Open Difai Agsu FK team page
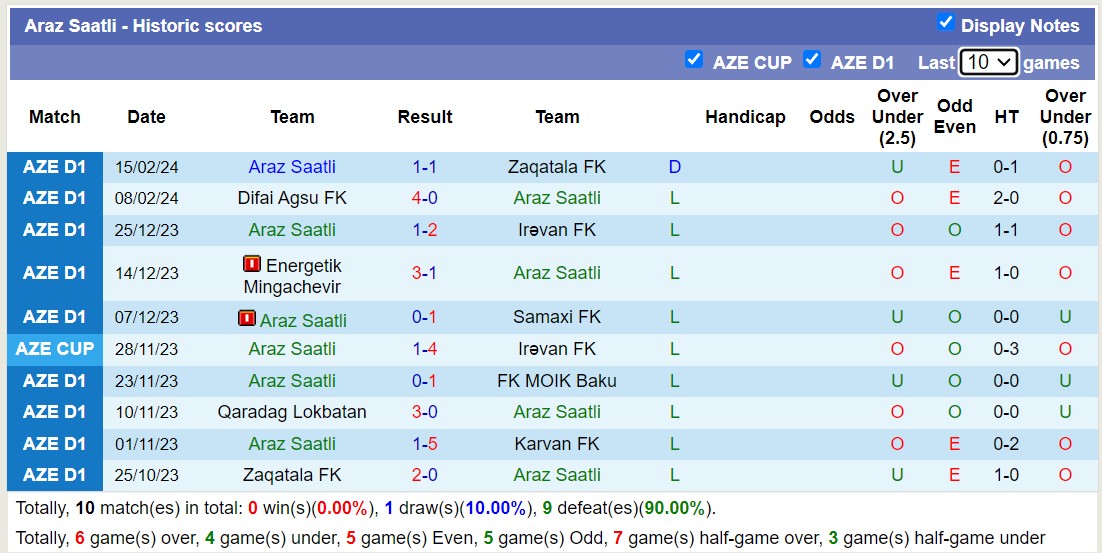 pyautogui.click(x=292, y=198)
